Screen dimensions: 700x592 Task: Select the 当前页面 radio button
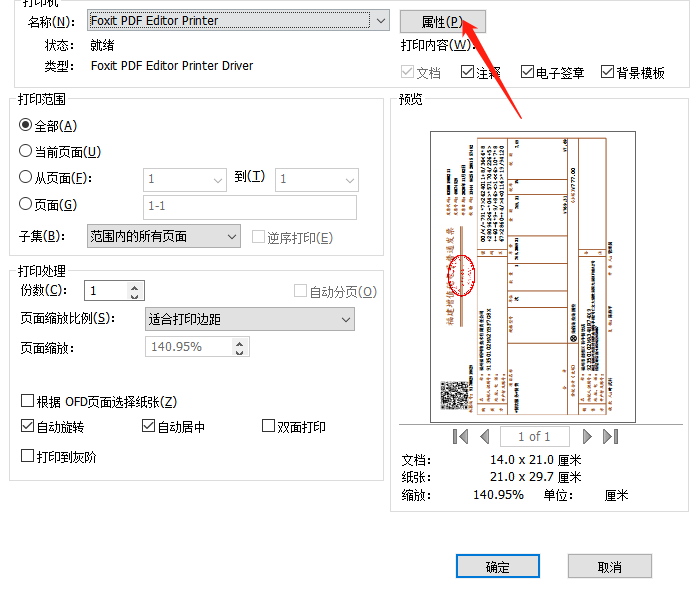pos(26,152)
